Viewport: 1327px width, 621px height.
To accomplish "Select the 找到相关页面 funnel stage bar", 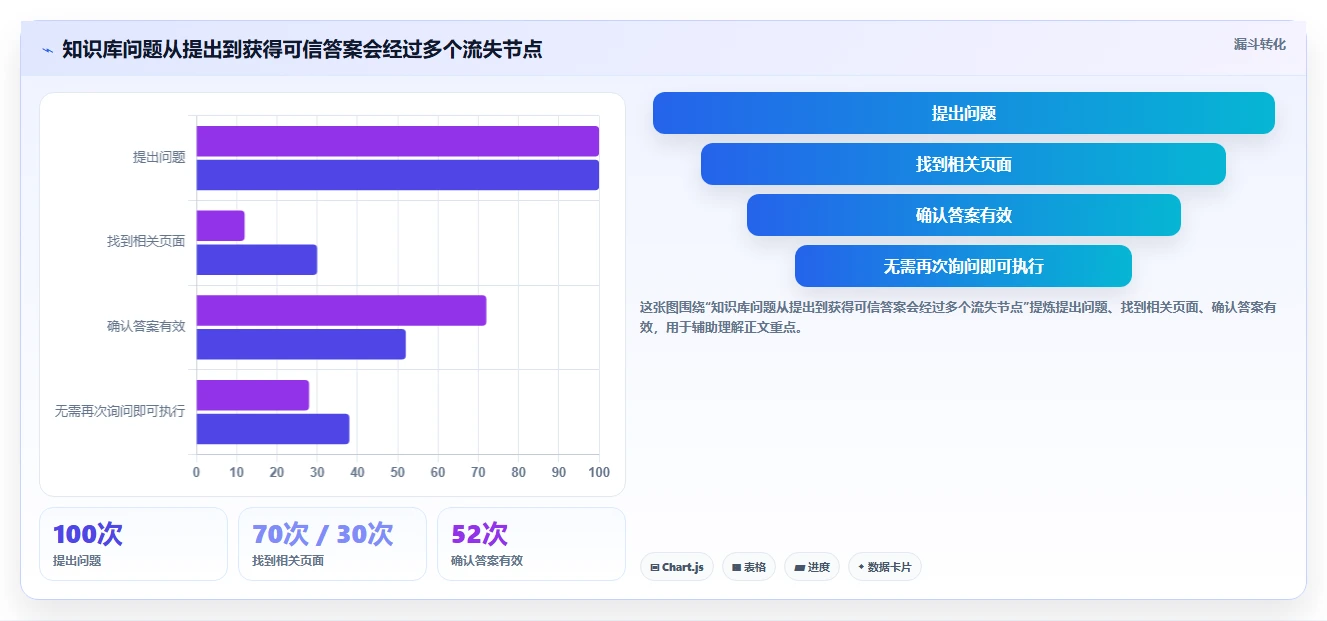I will (x=963, y=164).
